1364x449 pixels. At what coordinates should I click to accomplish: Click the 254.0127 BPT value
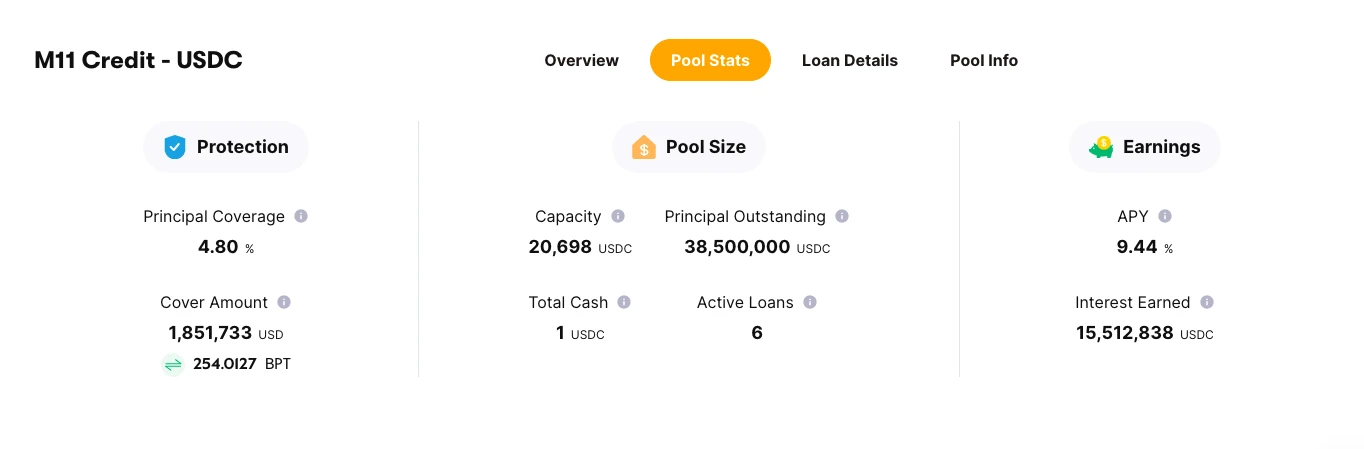(x=242, y=364)
